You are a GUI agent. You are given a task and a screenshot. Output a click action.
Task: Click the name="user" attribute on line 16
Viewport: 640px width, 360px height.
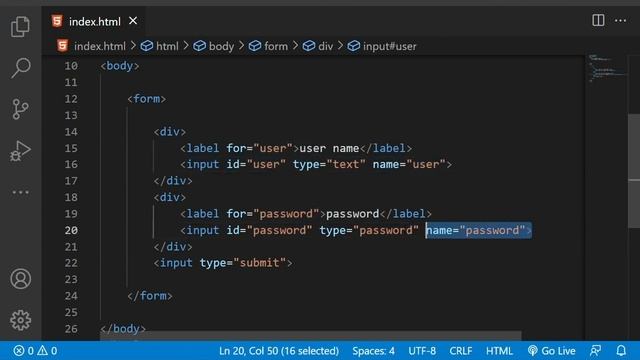(x=409, y=164)
